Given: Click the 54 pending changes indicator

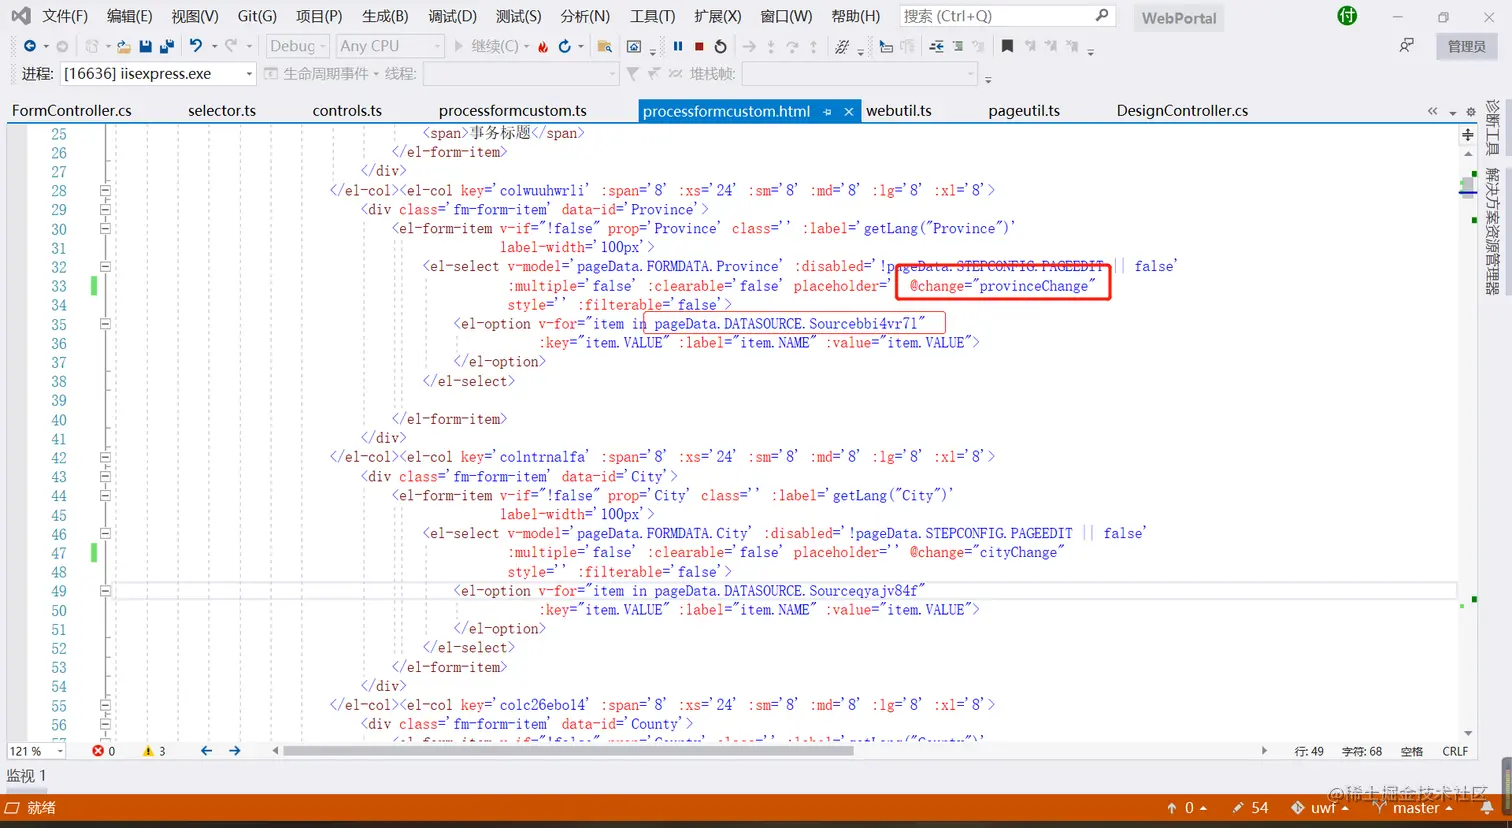Looking at the screenshot, I should click(1250, 808).
